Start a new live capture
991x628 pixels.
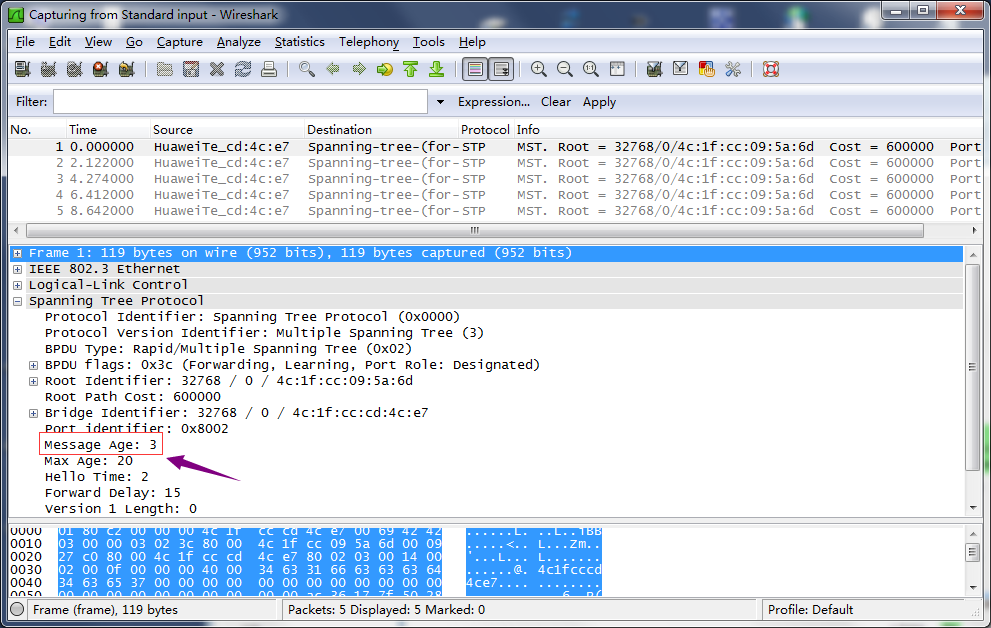pos(75,69)
